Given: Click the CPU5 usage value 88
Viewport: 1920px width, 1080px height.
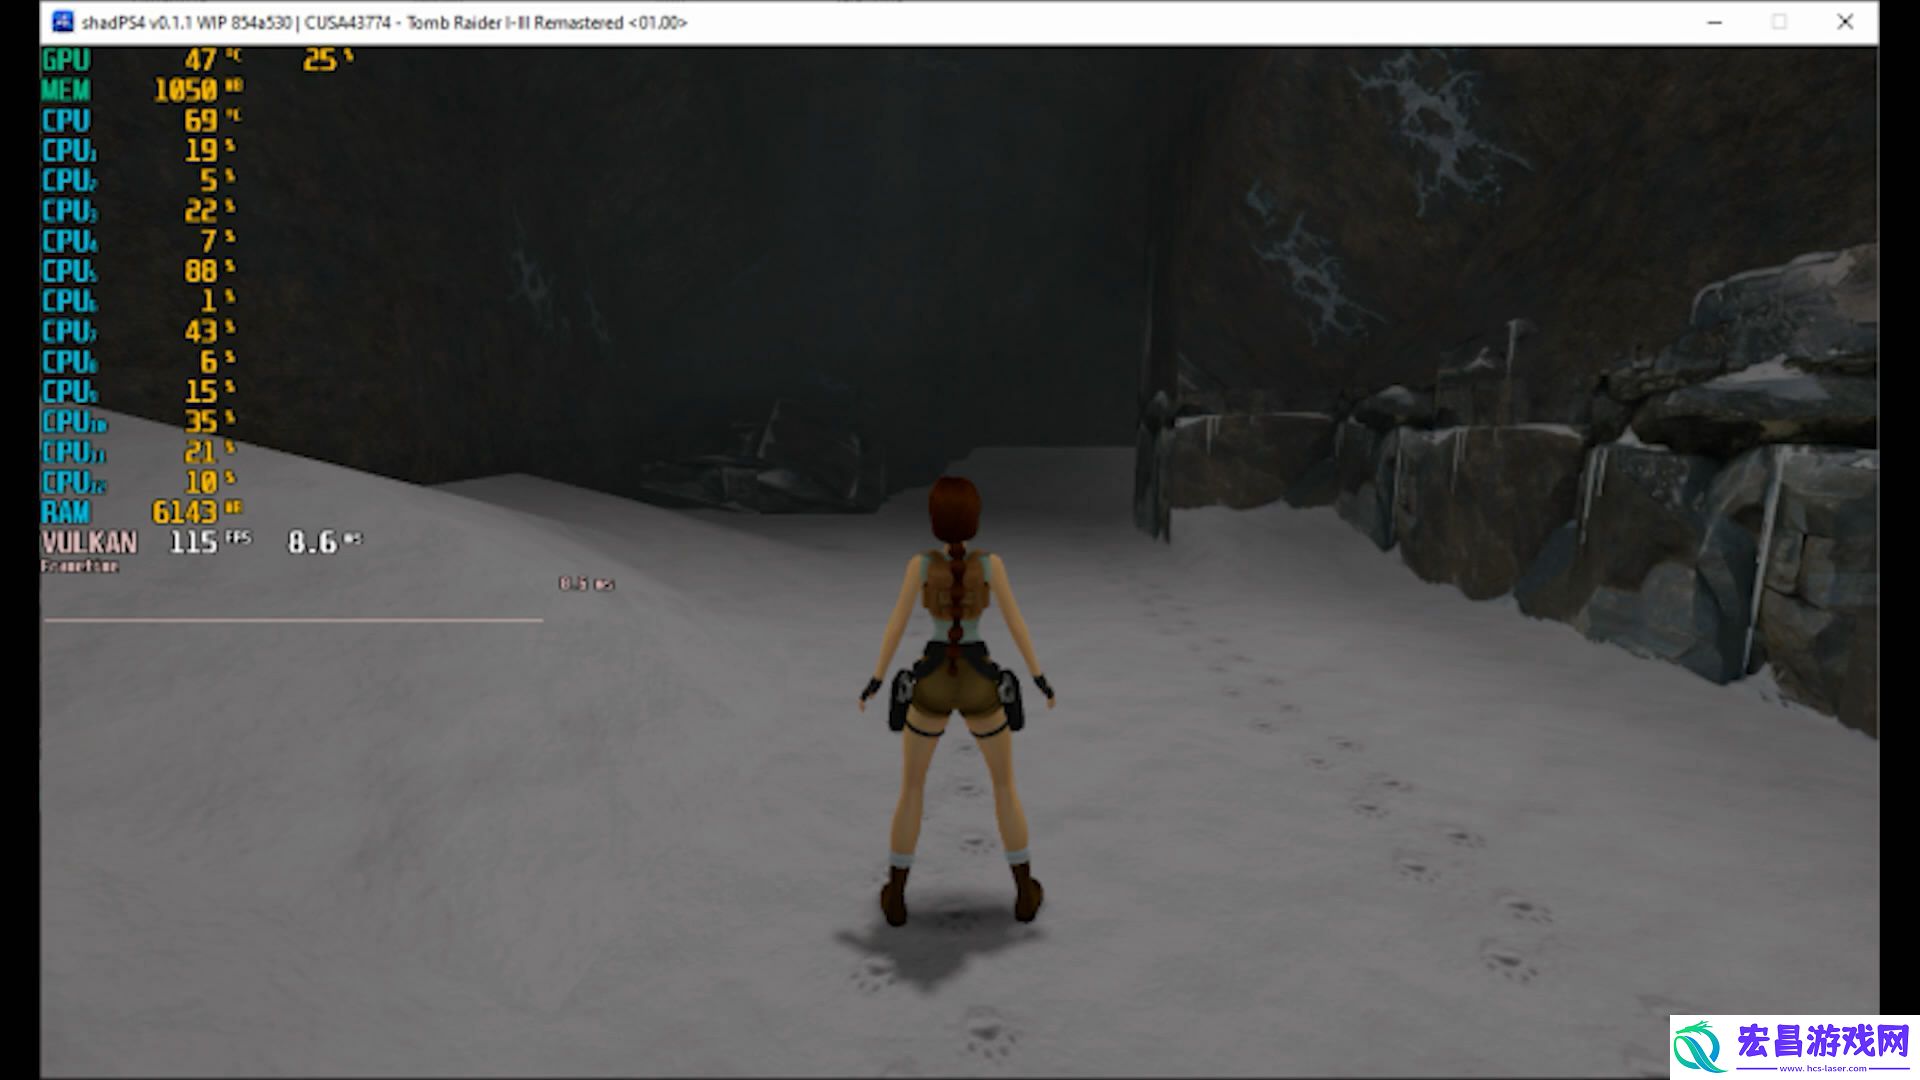Looking at the screenshot, I should [x=200, y=272].
